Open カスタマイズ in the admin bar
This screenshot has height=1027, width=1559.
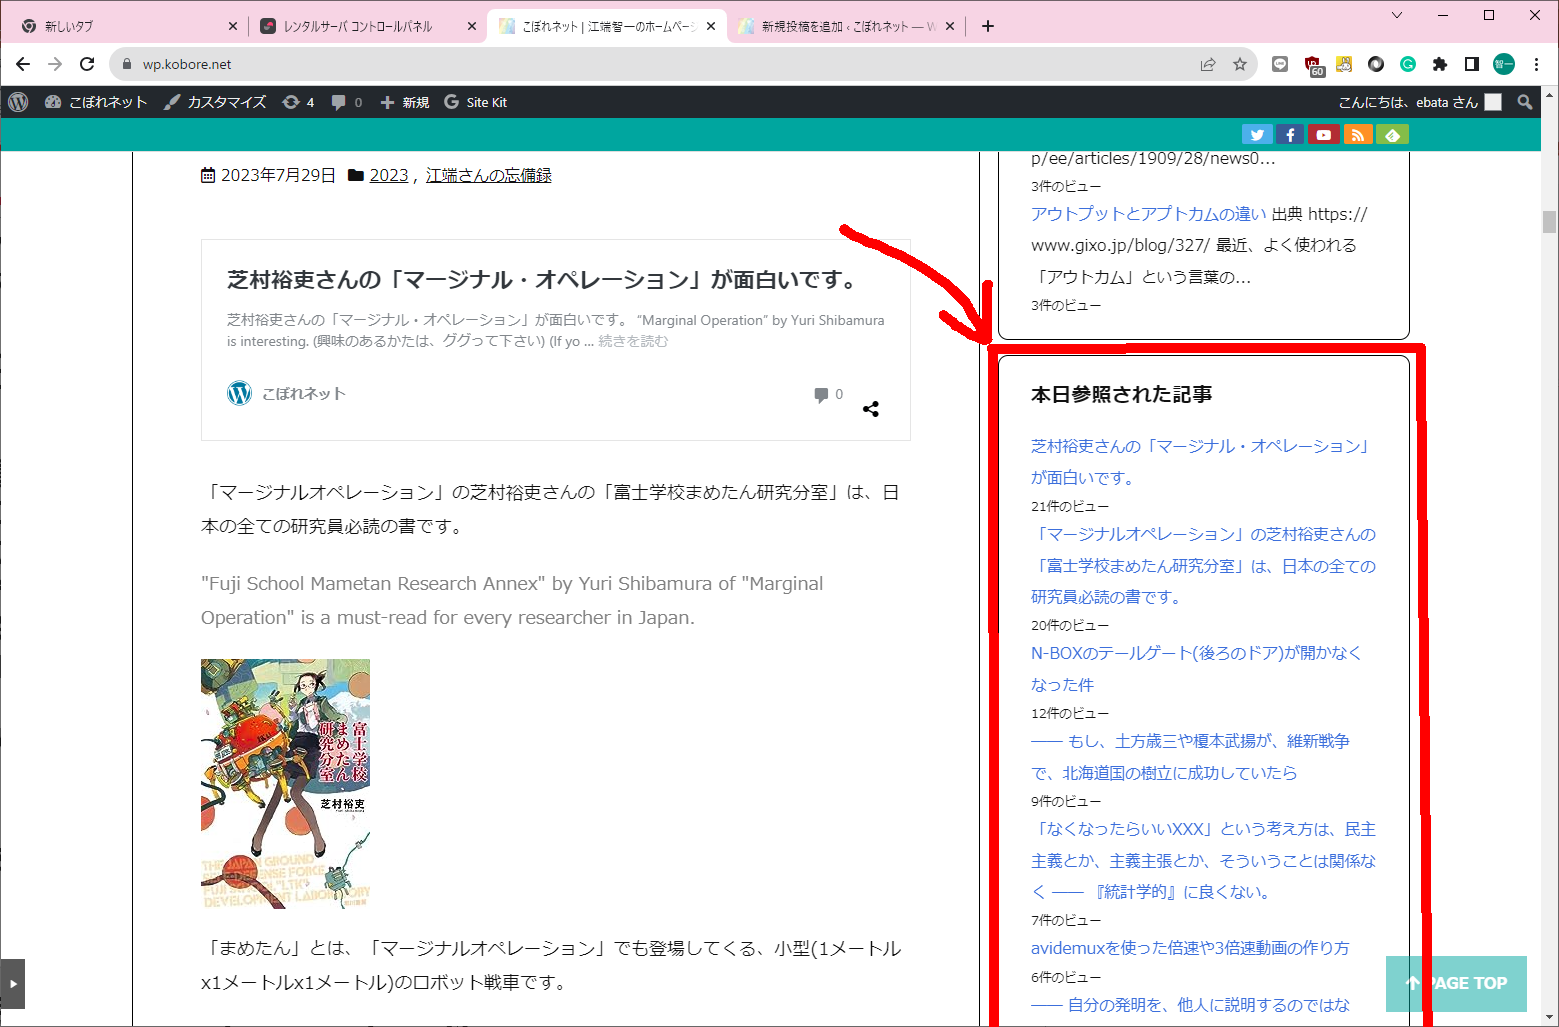[x=216, y=102]
